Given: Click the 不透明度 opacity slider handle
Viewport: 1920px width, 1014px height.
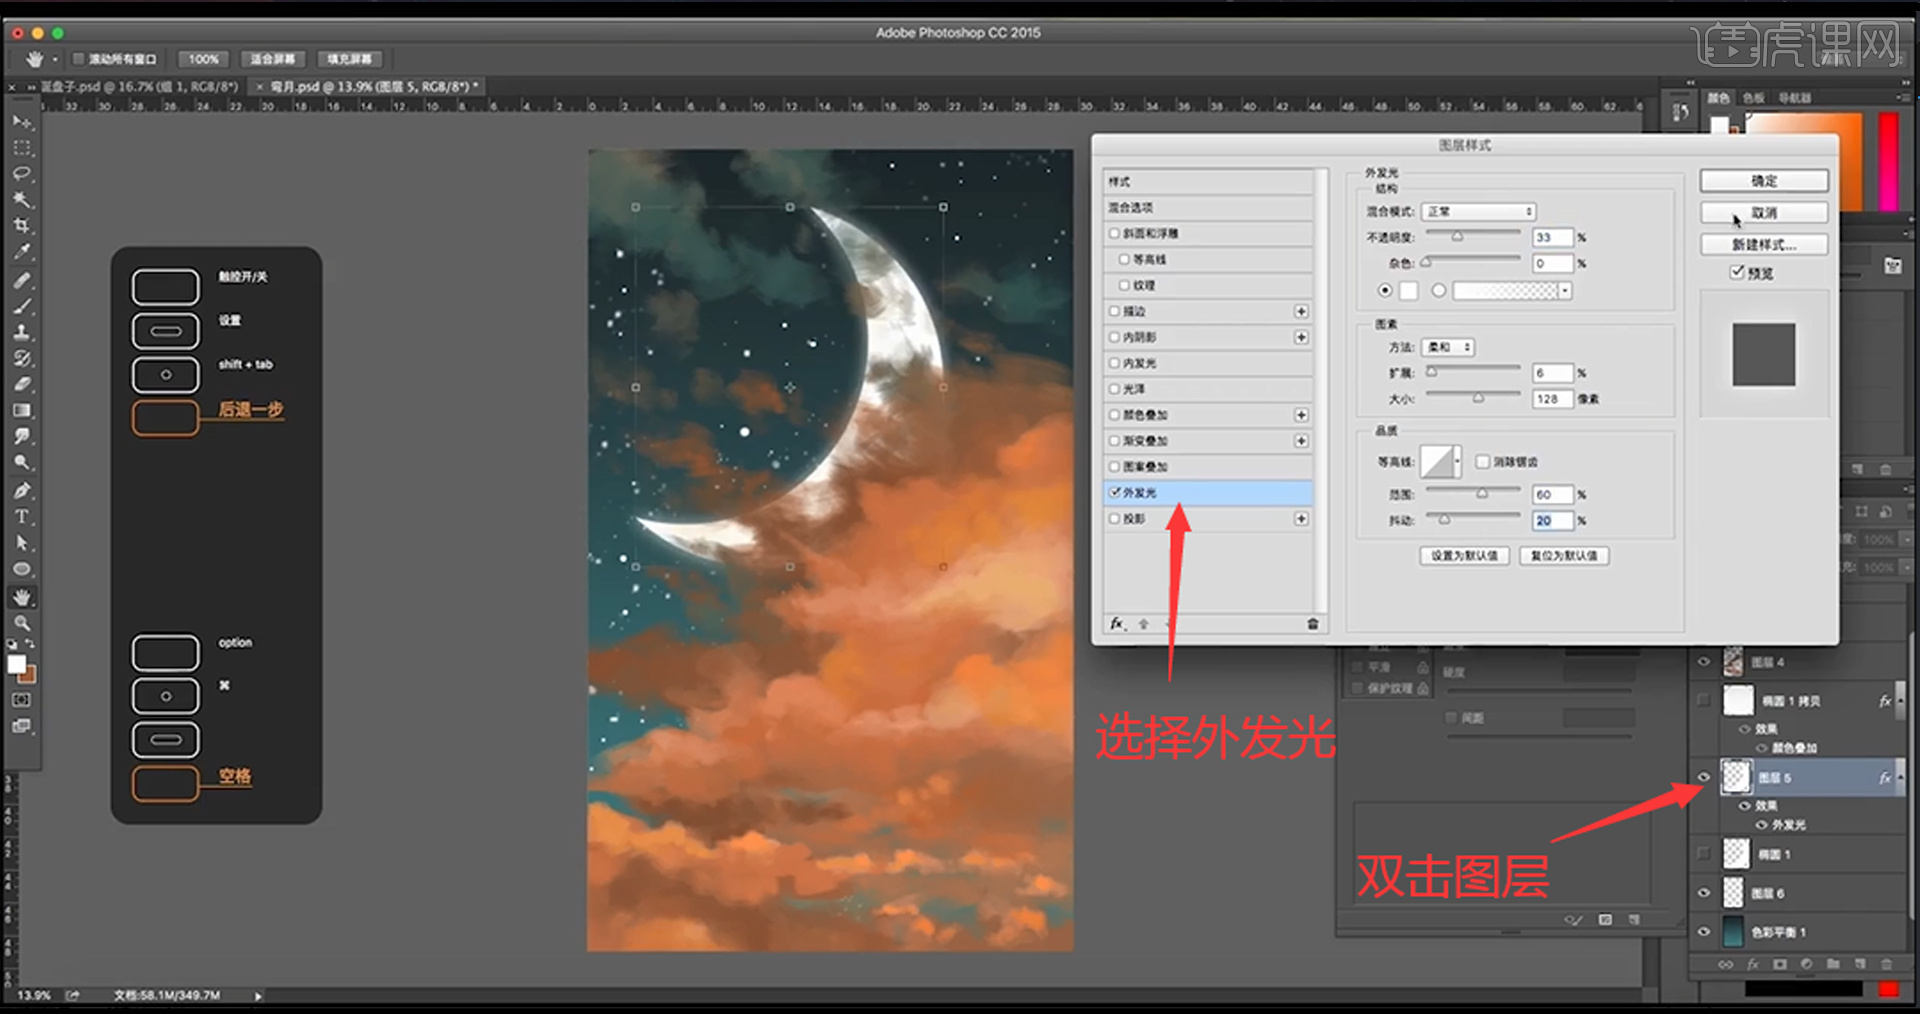Looking at the screenshot, I should point(1457,237).
